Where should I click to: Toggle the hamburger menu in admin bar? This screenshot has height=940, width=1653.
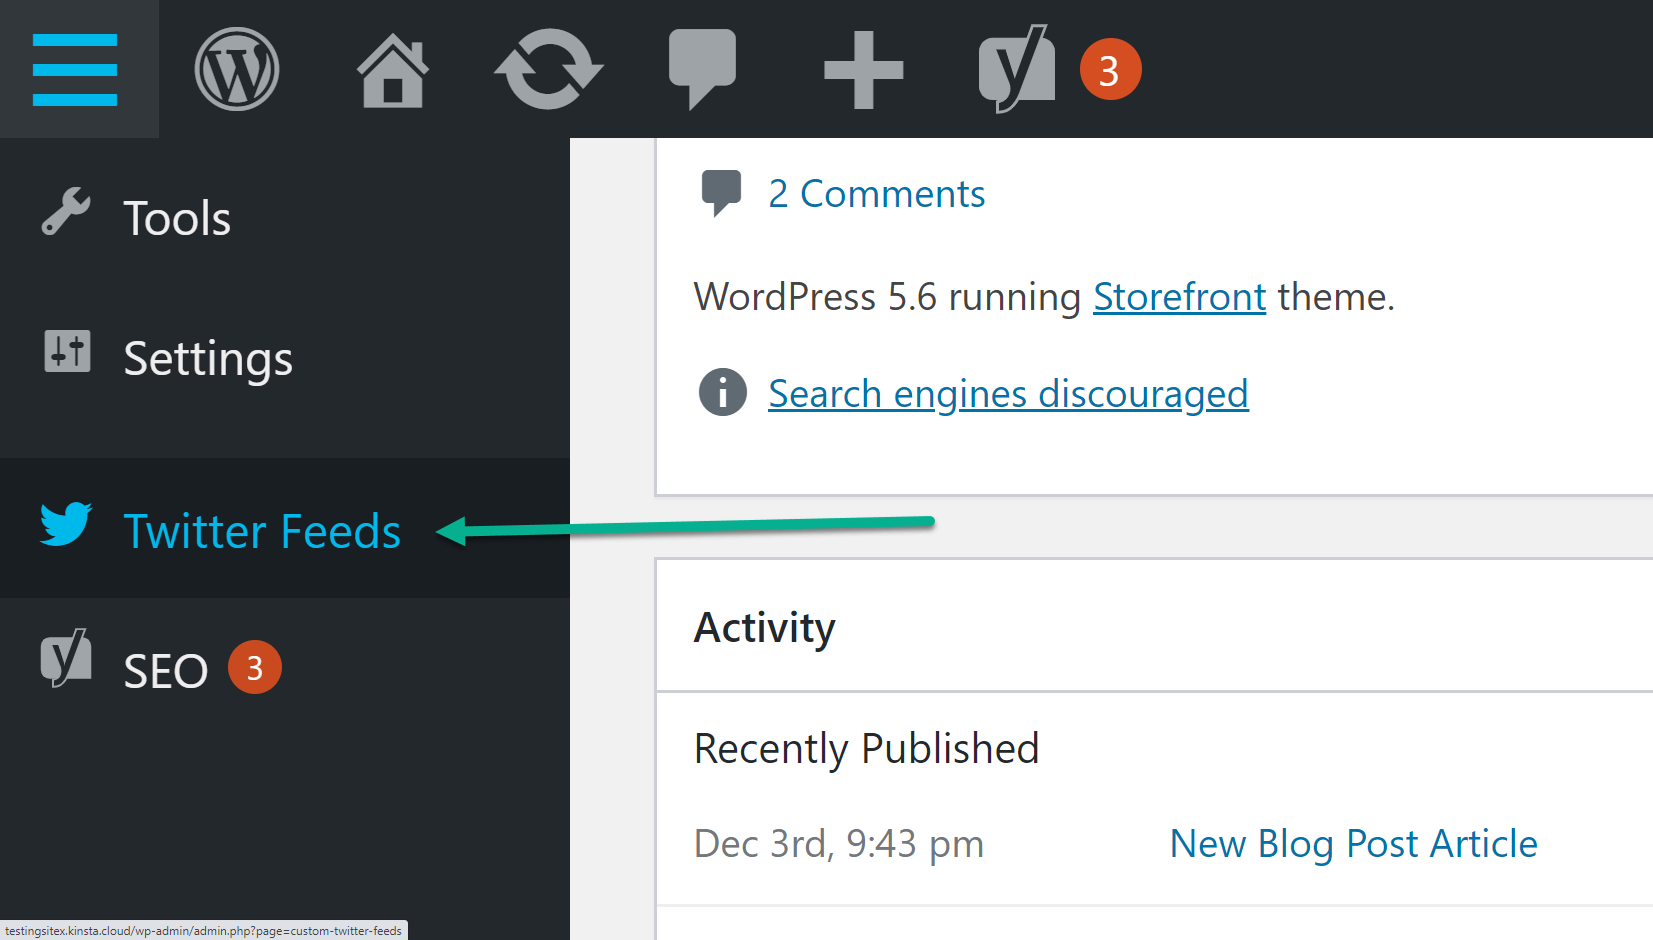point(75,69)
